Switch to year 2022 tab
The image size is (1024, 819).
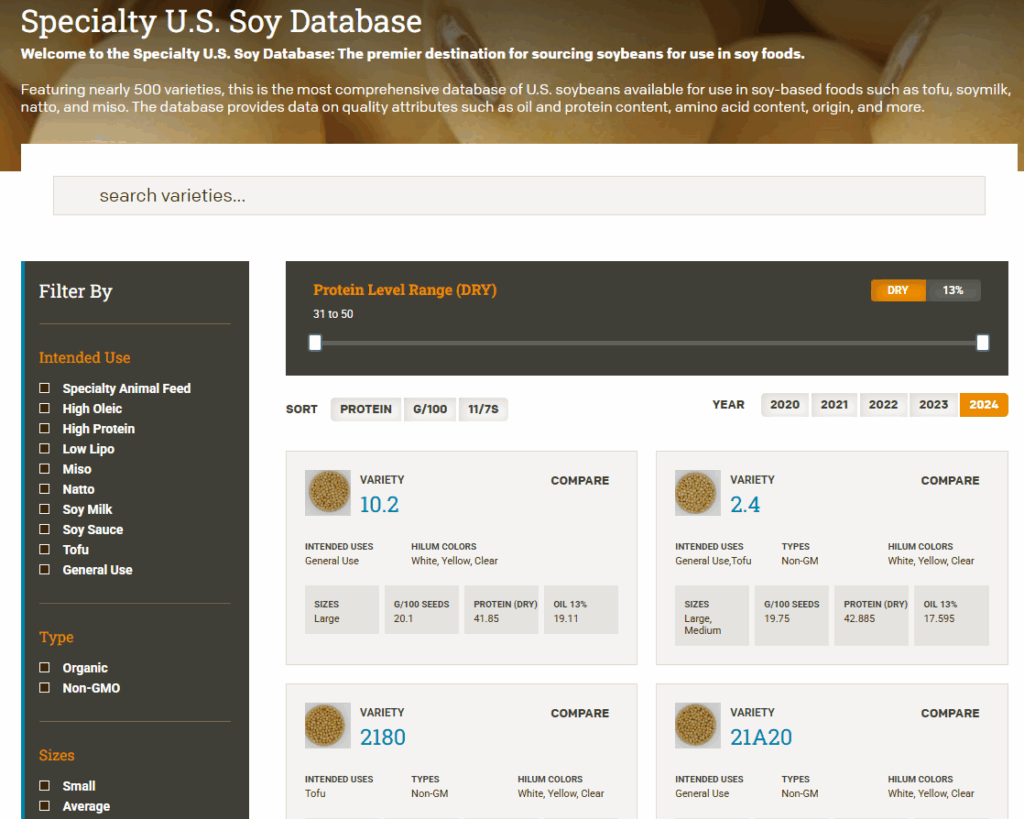pyautogui.click(x=883, y=405)
